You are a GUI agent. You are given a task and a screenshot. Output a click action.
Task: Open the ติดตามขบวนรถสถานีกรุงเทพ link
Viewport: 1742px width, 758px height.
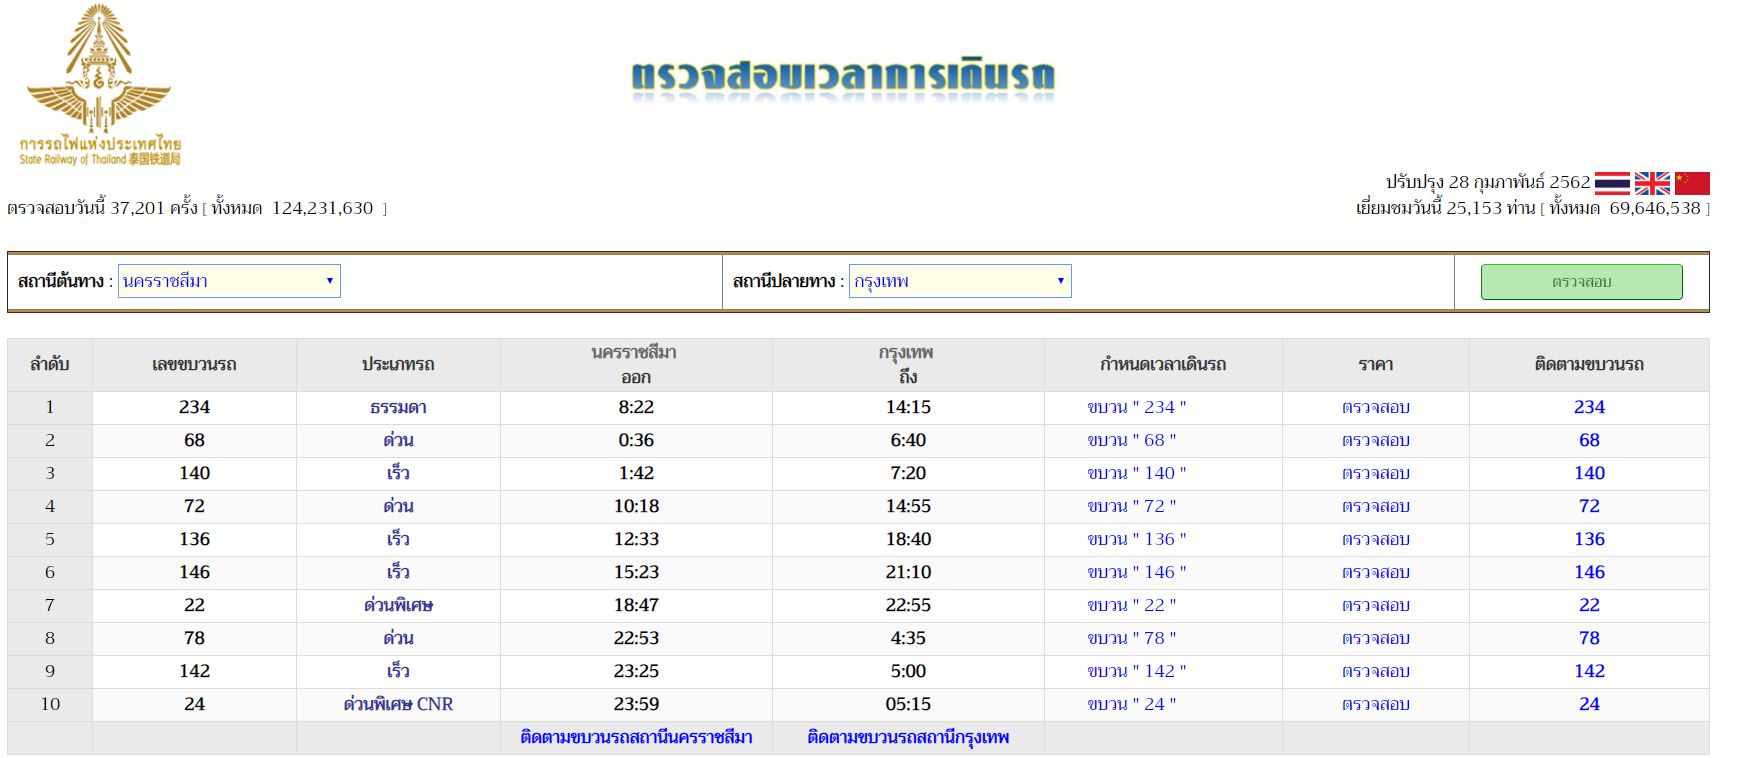tap(908, 737)
